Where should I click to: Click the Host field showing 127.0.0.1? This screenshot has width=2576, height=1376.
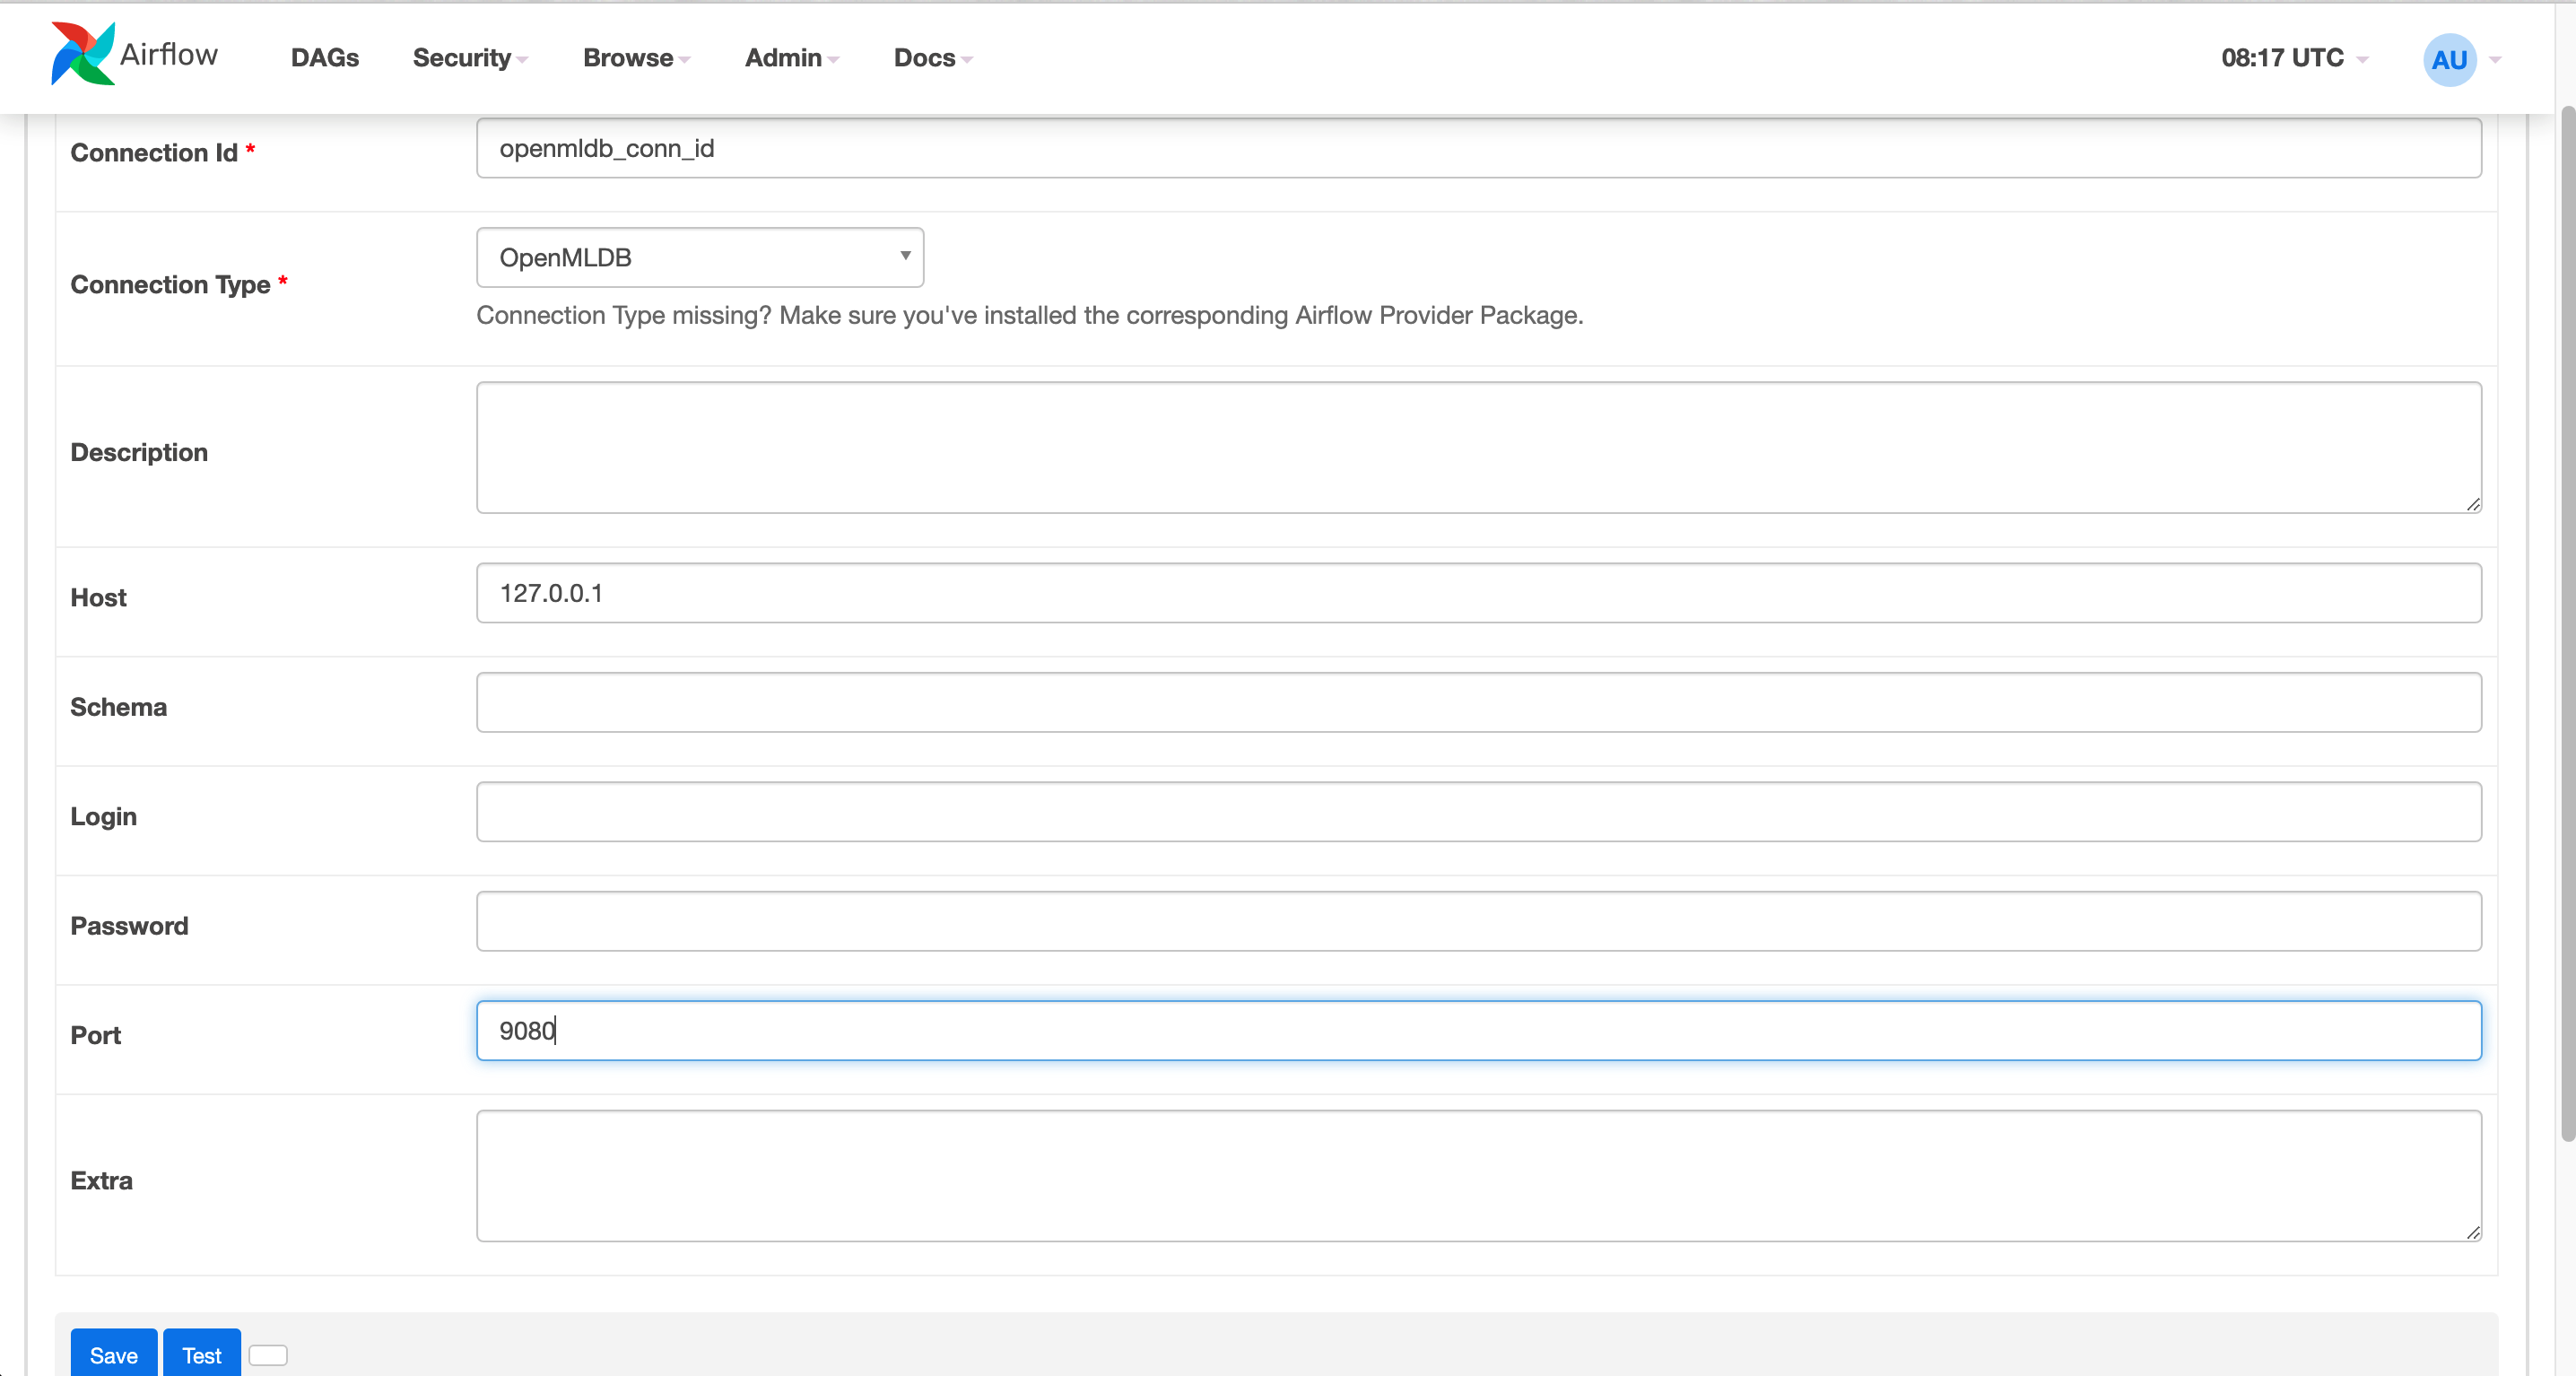click(x=1479, y=591)
